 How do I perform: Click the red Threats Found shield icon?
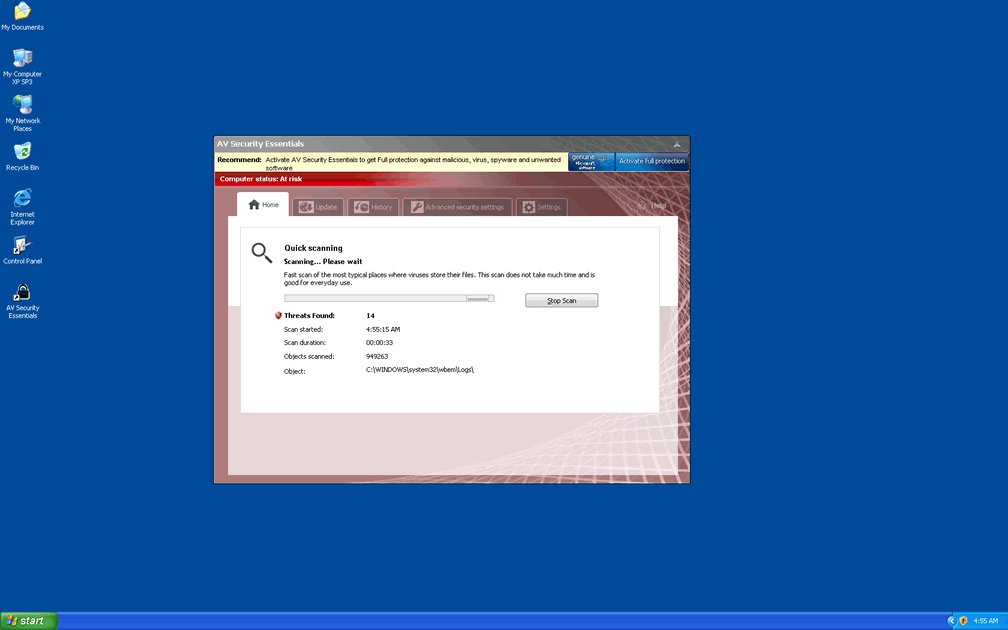pos(279,316)
